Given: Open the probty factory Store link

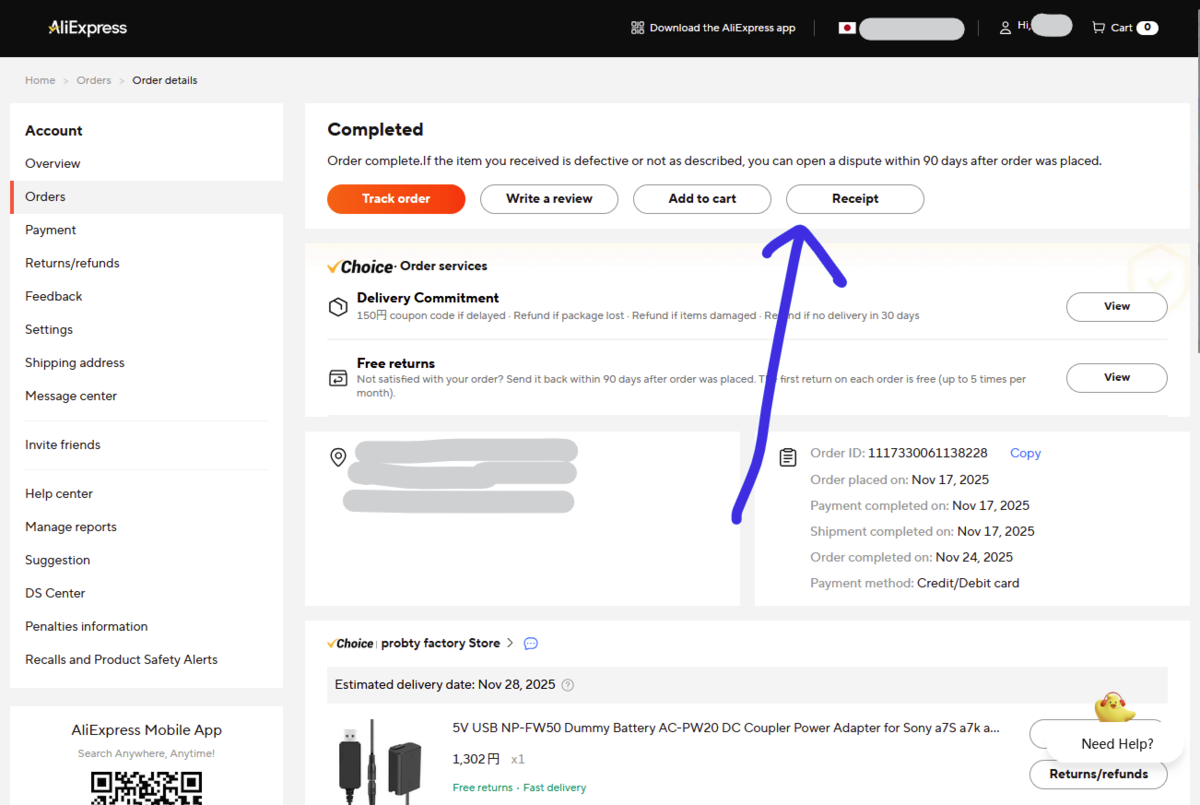Looking at the screenshot, I should point(440,643).
